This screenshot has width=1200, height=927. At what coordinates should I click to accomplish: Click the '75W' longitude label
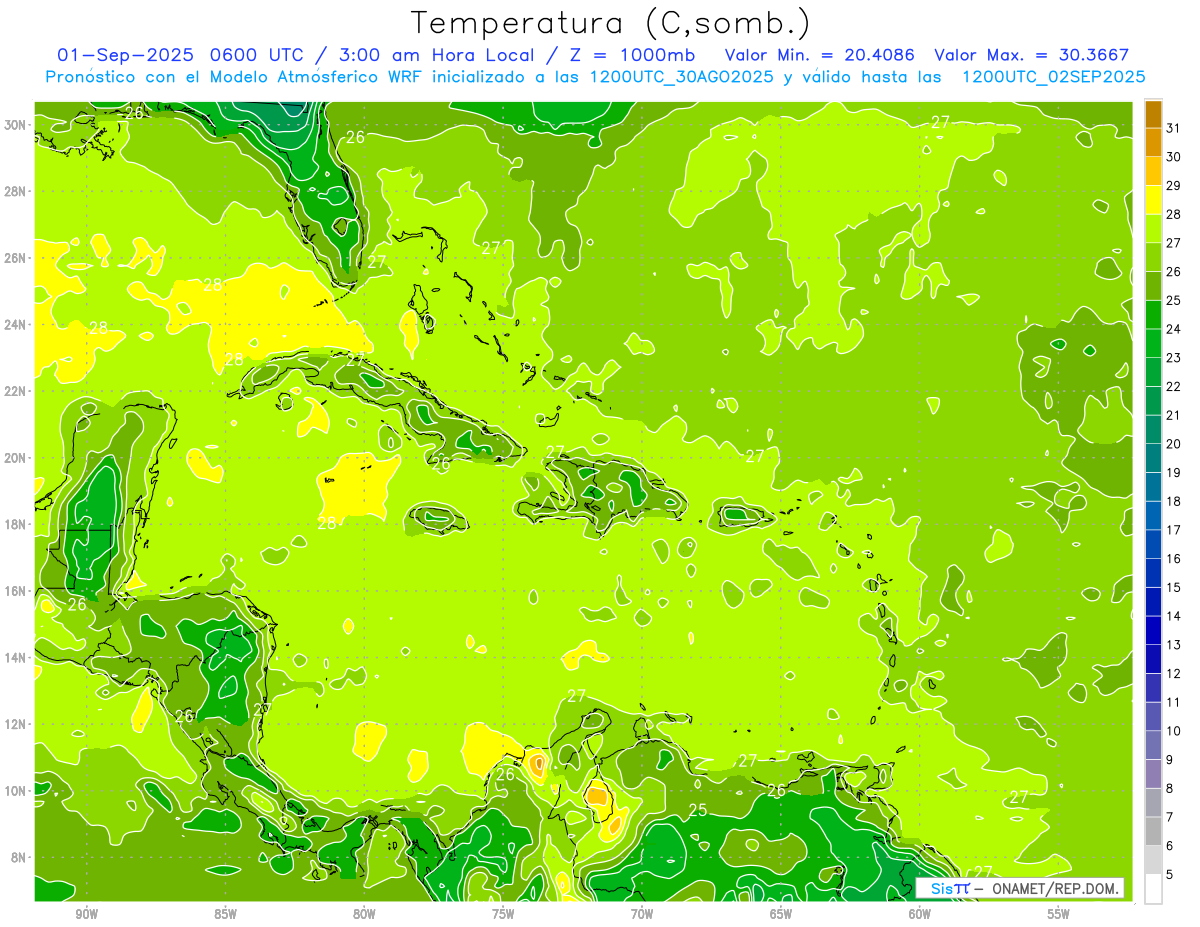[x=503, y=914]
